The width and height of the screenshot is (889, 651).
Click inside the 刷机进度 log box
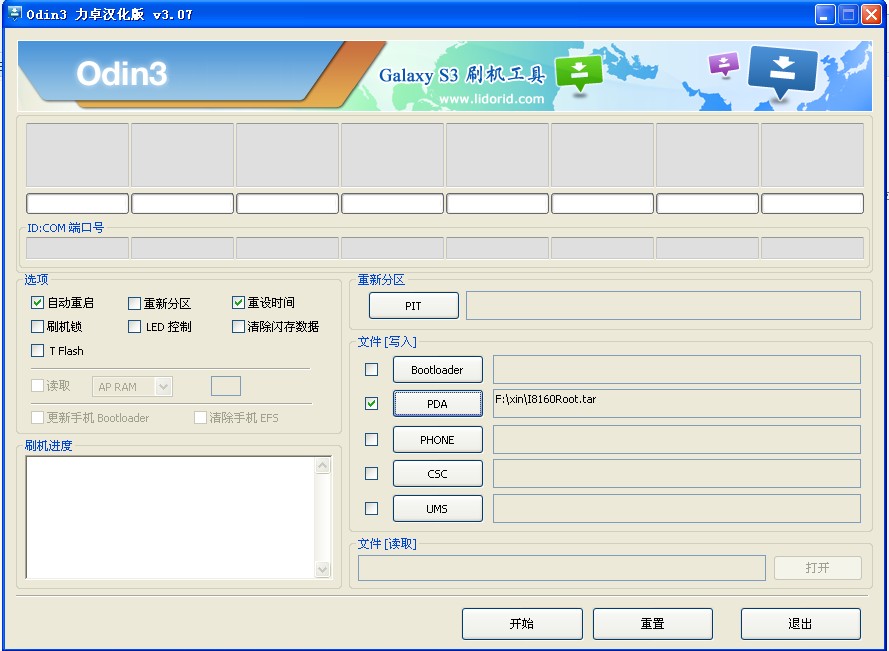click(x=170, y=517)
